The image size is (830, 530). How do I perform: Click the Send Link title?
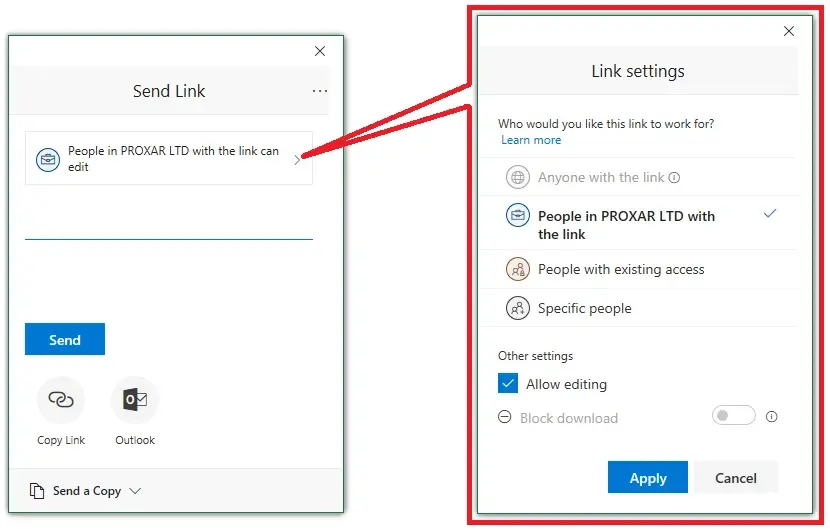pos(169,91)
